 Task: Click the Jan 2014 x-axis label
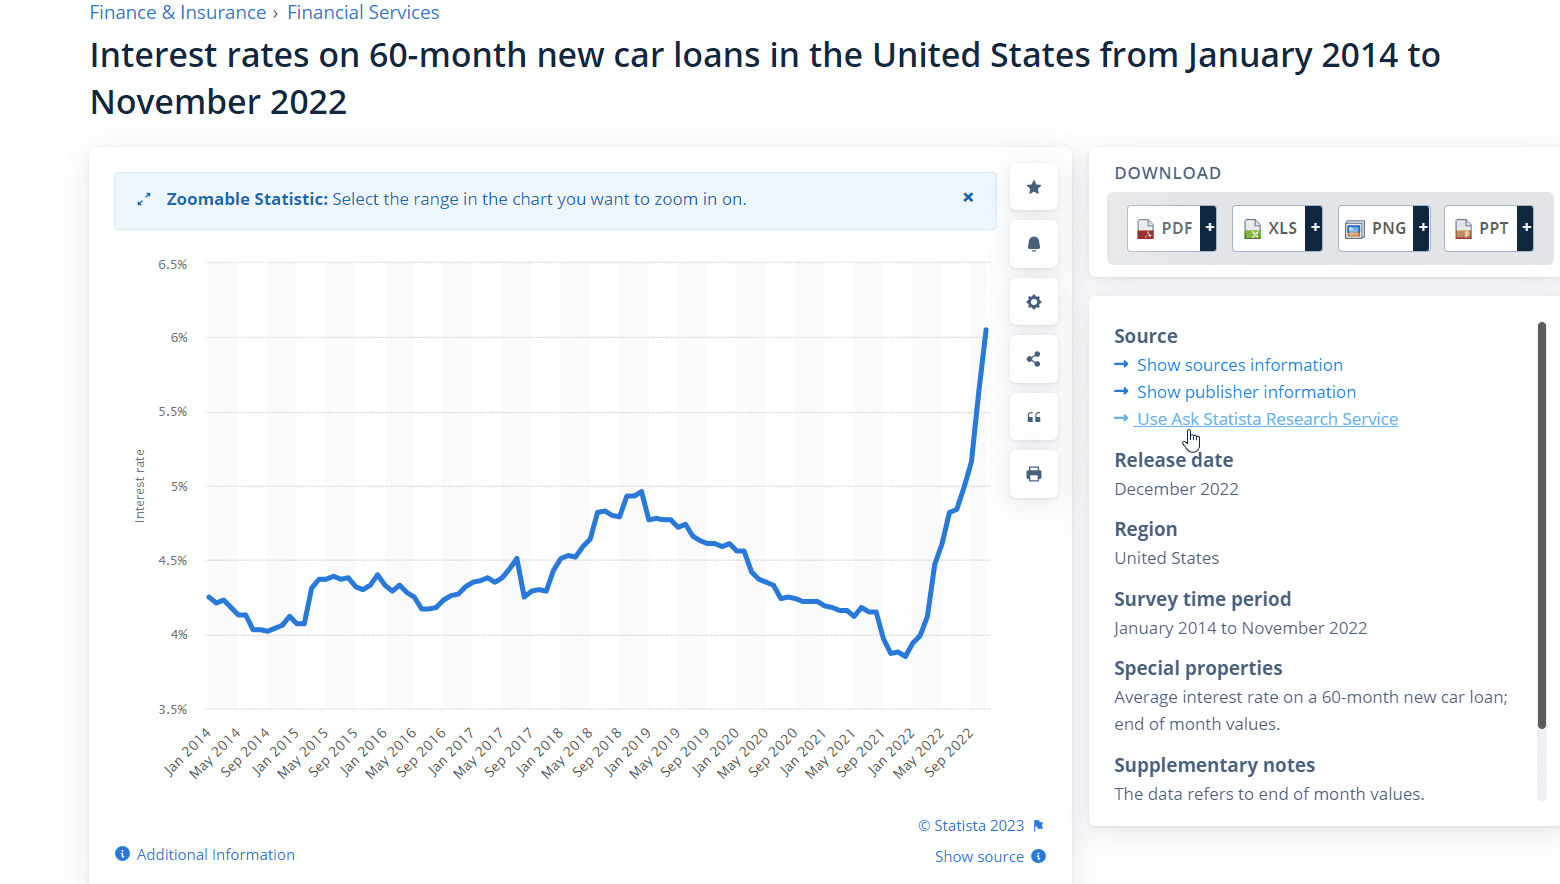[189, 751]
